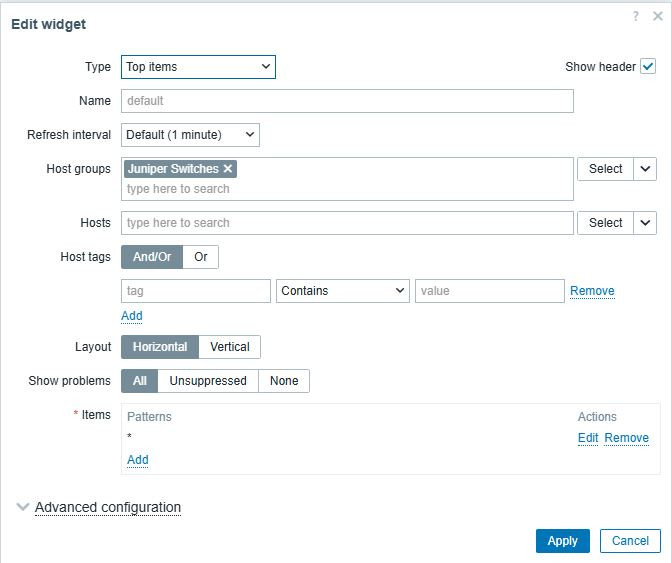Click the help question mark icon
This screenshot has width=672, height=563.
click(x=636, y=17)
